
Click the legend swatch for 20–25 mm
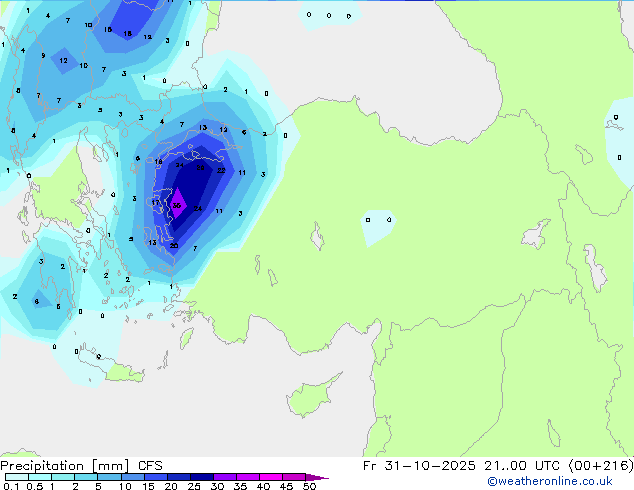[x=179, y=477]
